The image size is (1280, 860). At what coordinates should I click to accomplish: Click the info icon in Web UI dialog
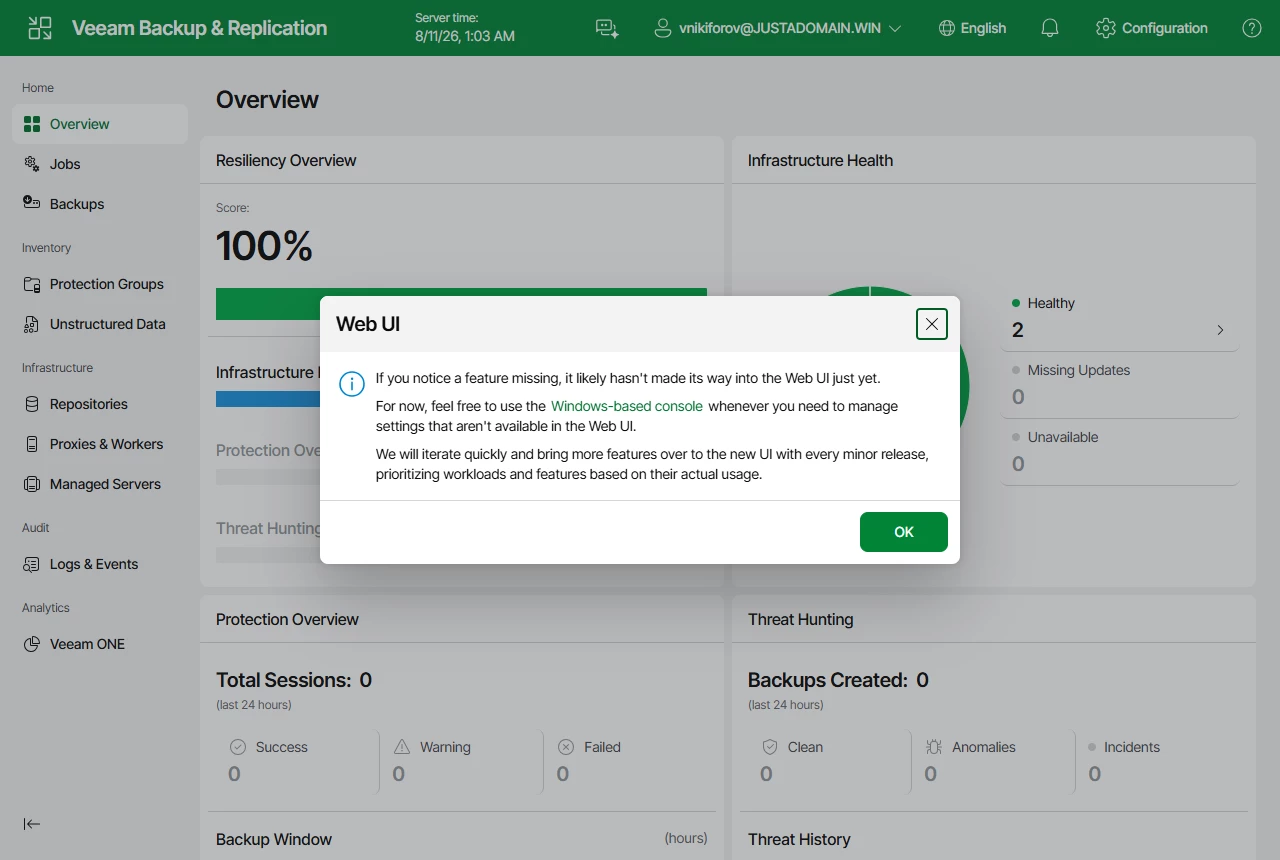pyautogui.click(x=352, y=384)
